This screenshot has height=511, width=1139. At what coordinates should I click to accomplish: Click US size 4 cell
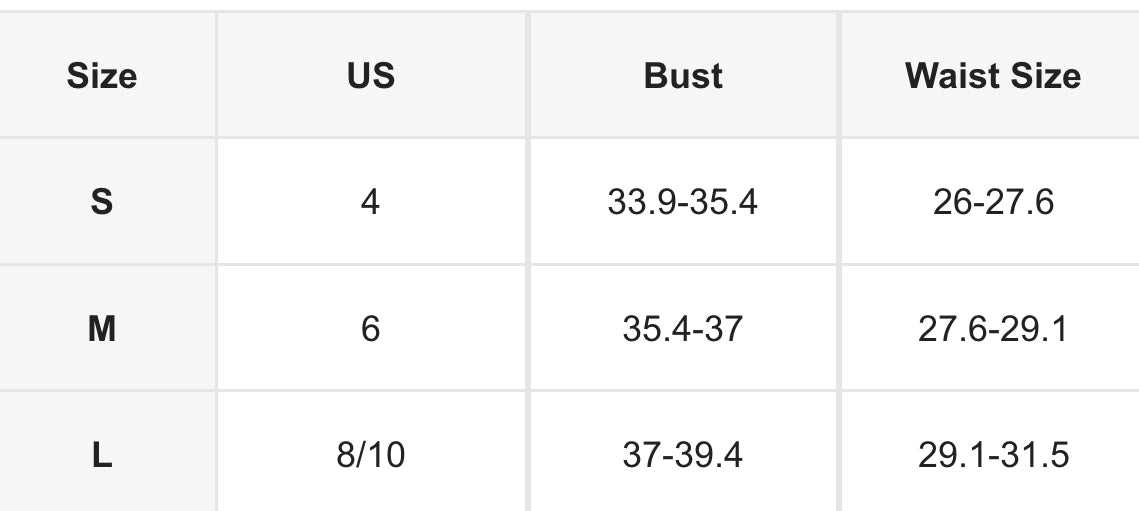click(x=370, y=203)
